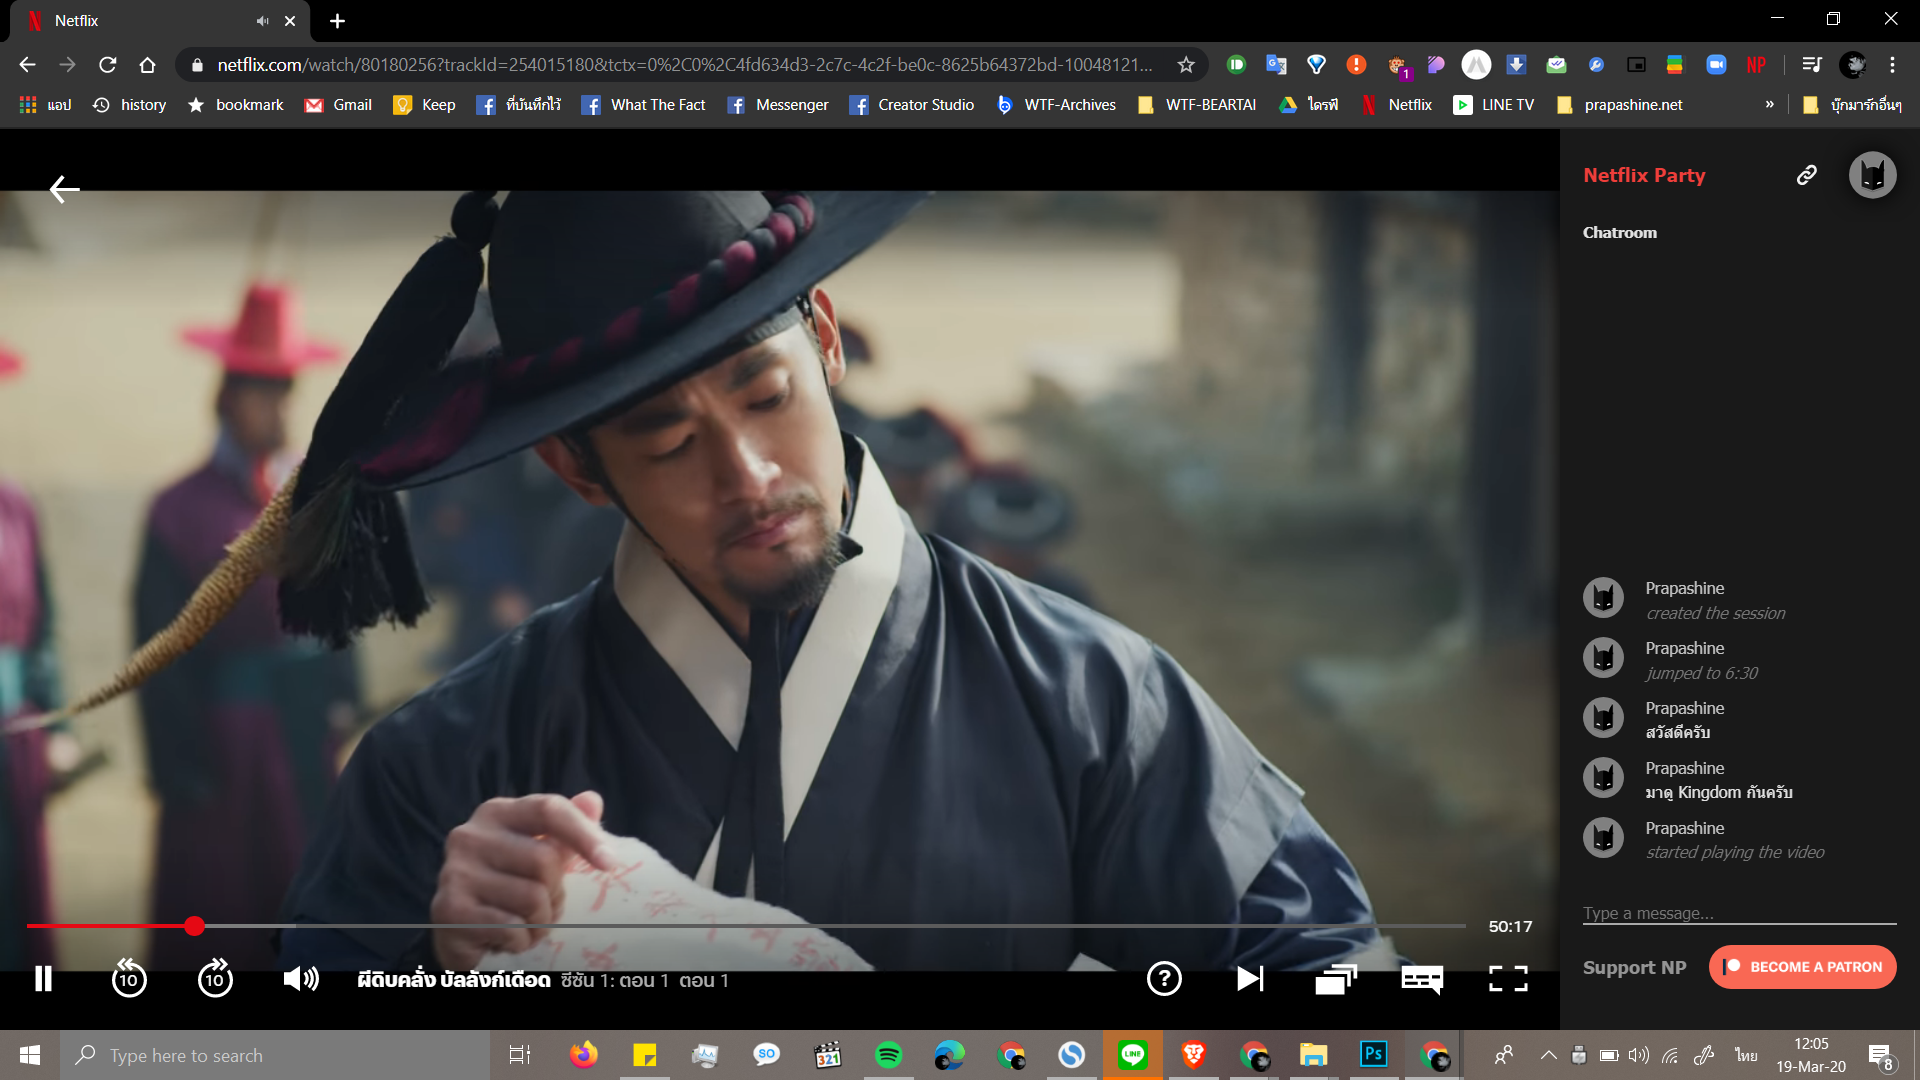Open the Chrome profile avatar
Viewport: 1920px width, 1080px height.
coord(1853,65)
